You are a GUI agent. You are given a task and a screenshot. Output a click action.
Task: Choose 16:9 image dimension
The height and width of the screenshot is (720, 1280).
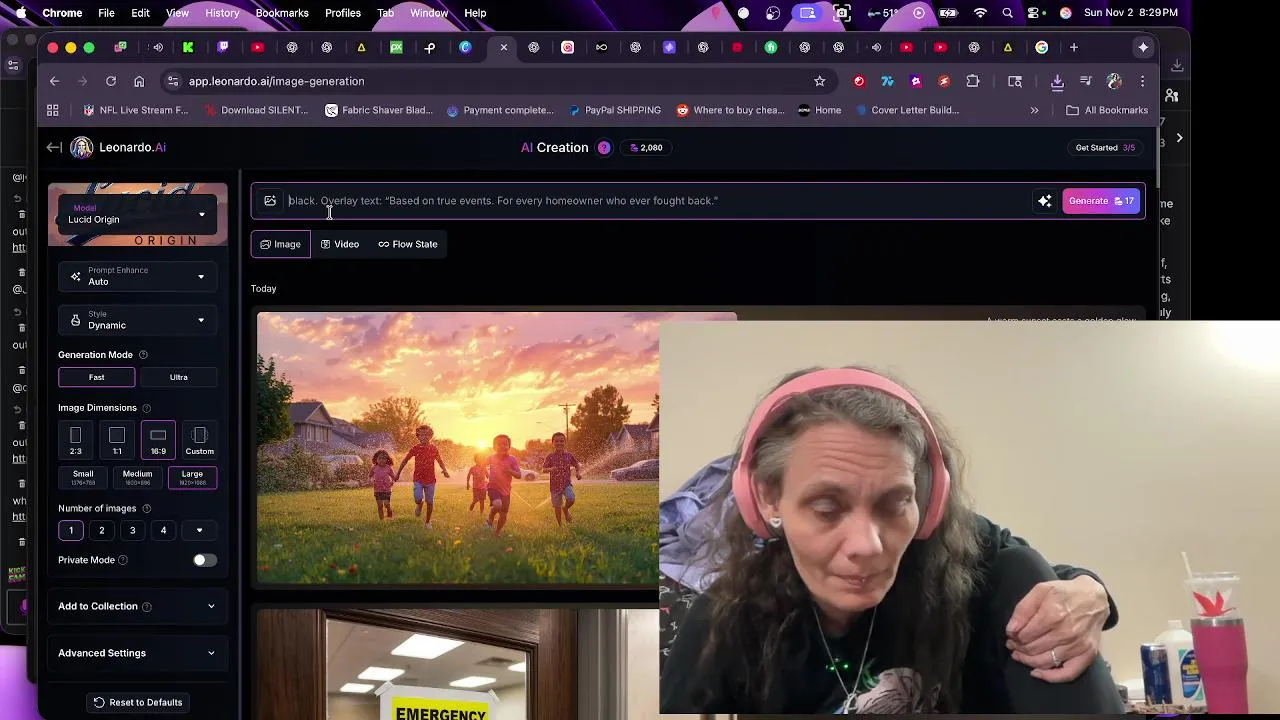(158, 440)
